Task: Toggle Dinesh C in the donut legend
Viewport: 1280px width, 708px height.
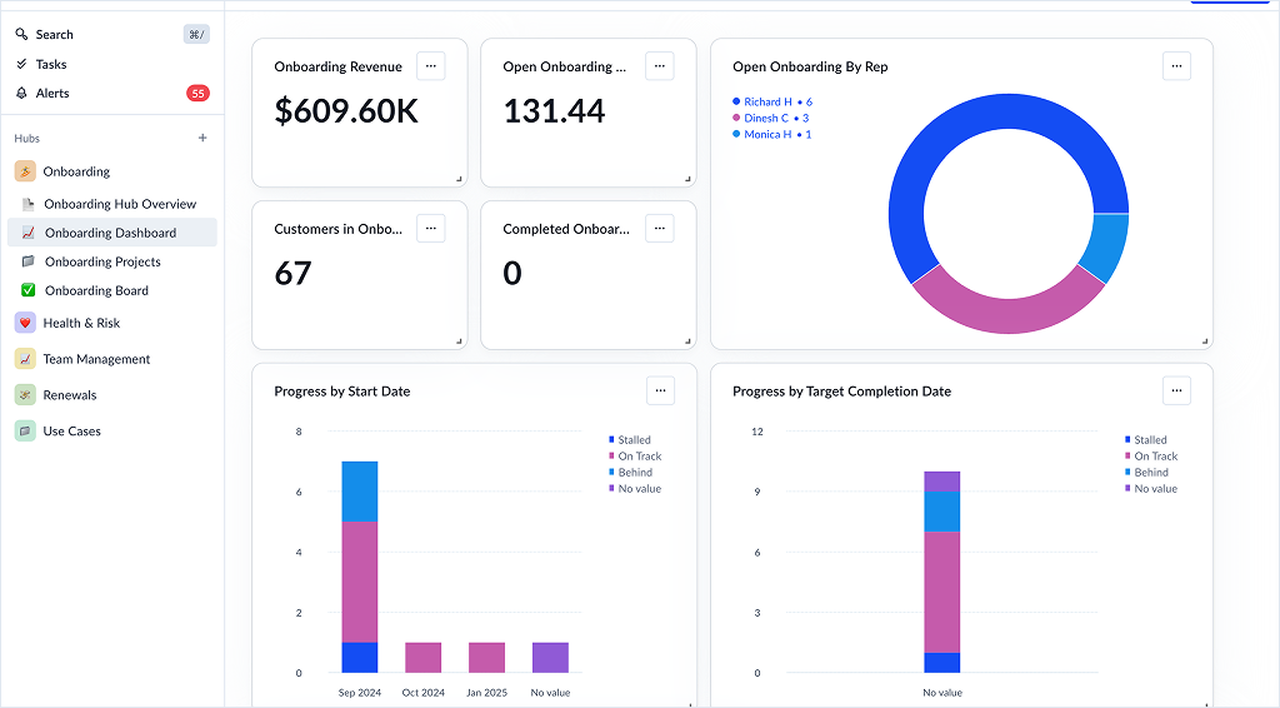Action: click(x=771, y=118)
